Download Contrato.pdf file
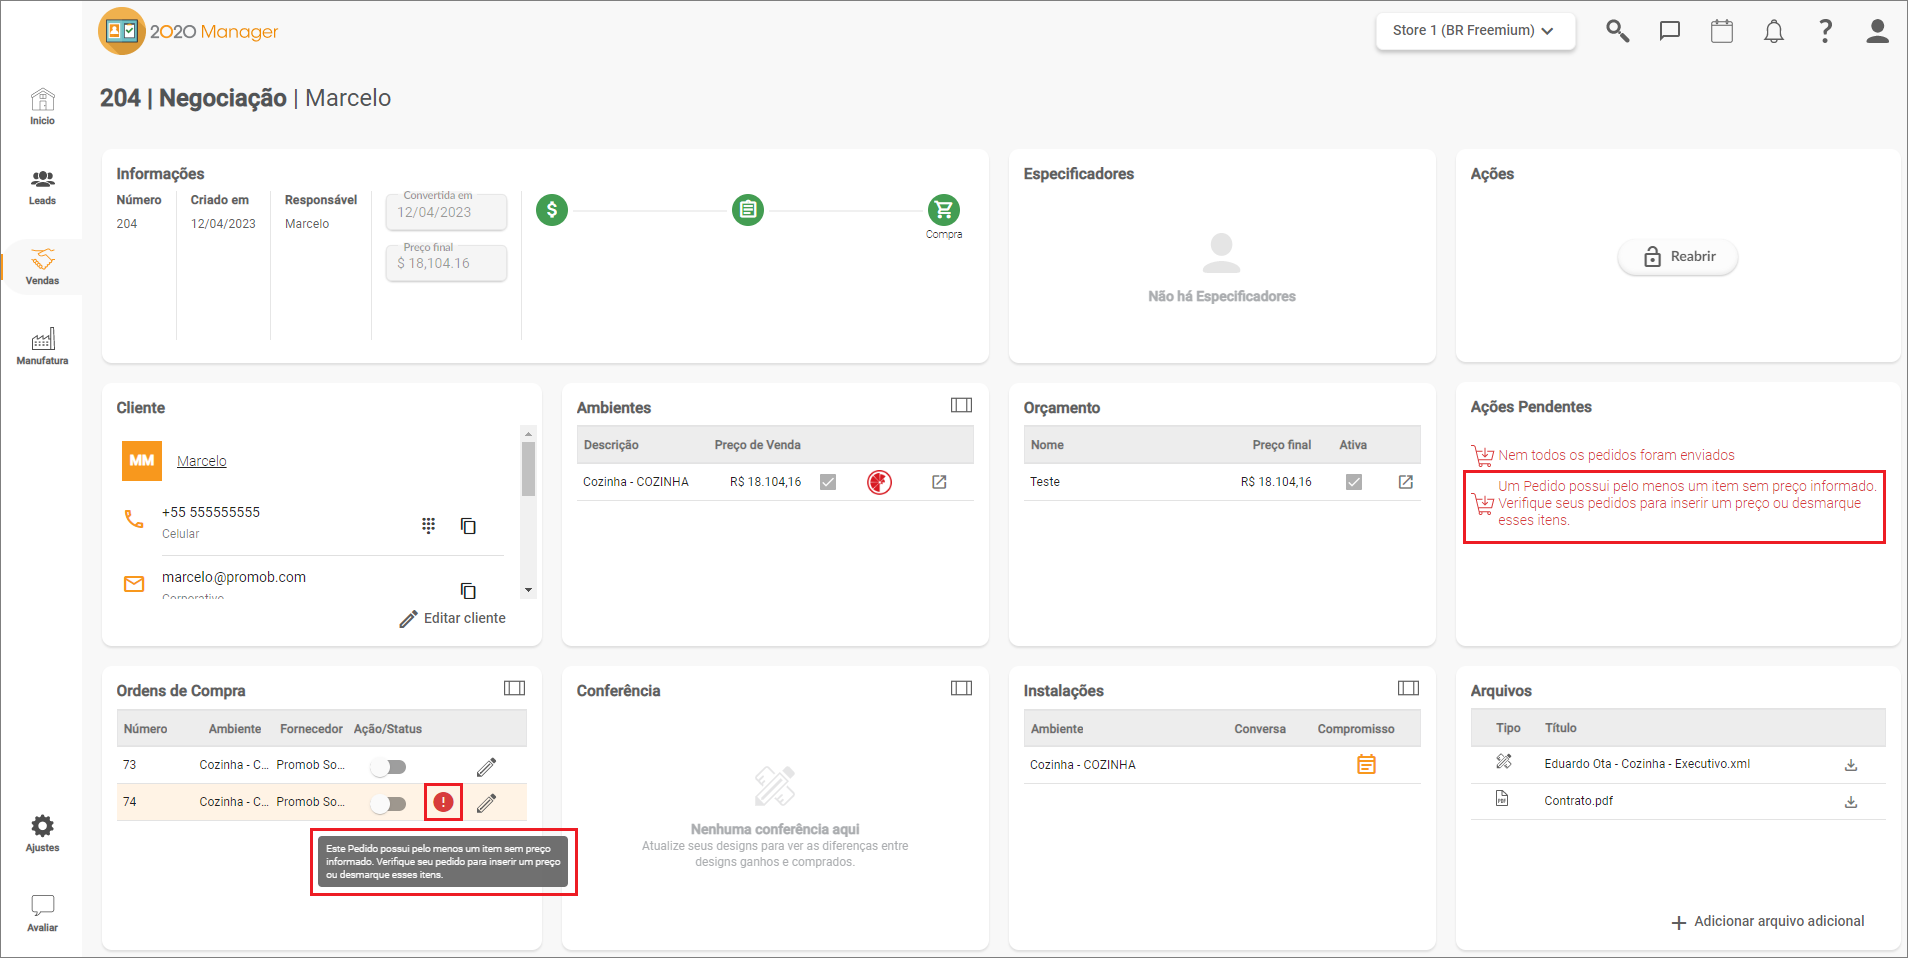This screenshot has height=958, width=1908. 1851,802
